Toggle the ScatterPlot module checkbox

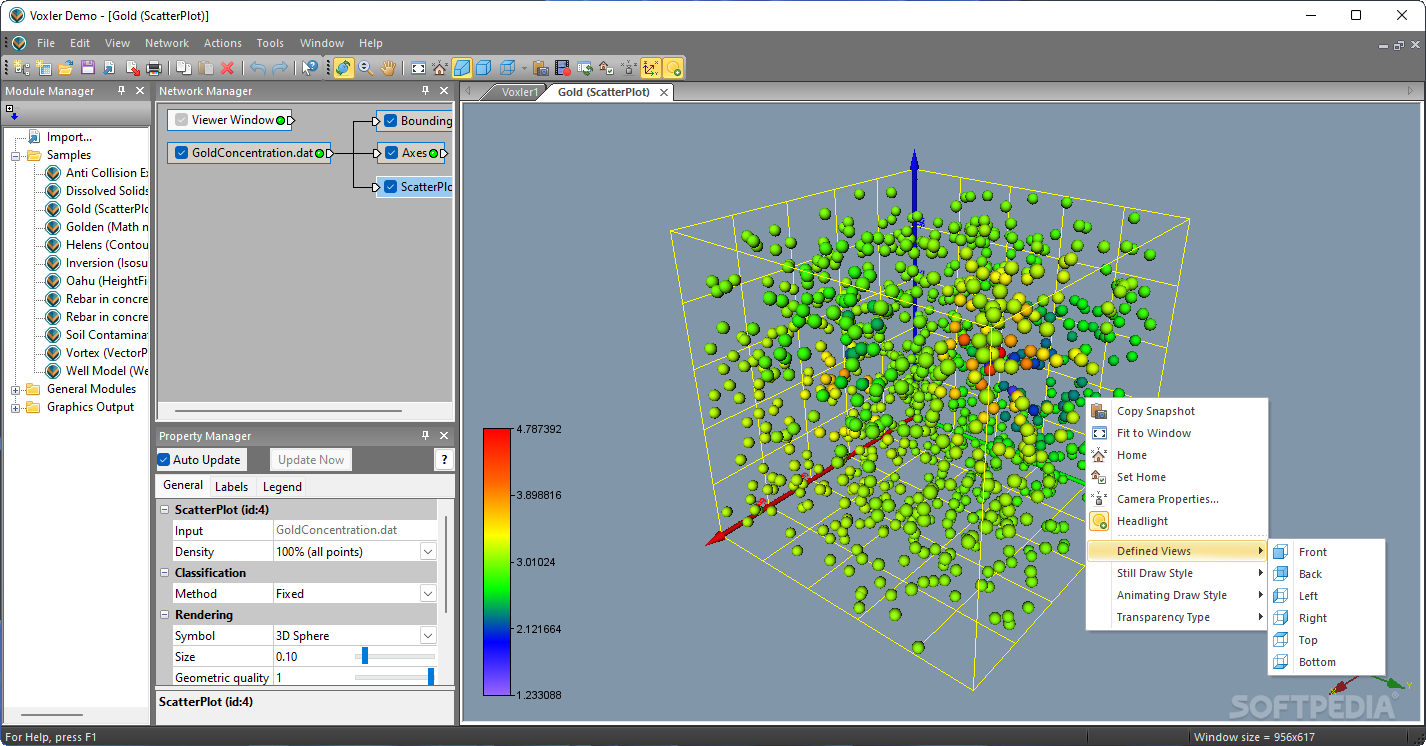(390, 186)
